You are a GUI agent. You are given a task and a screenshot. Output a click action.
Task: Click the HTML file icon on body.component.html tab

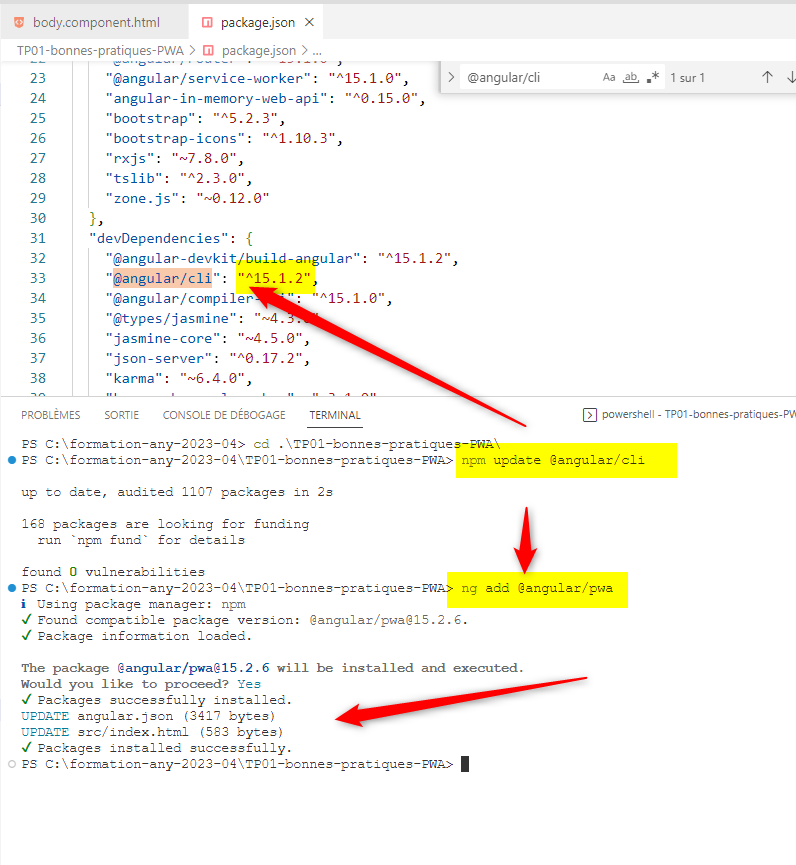pos(19,23)
